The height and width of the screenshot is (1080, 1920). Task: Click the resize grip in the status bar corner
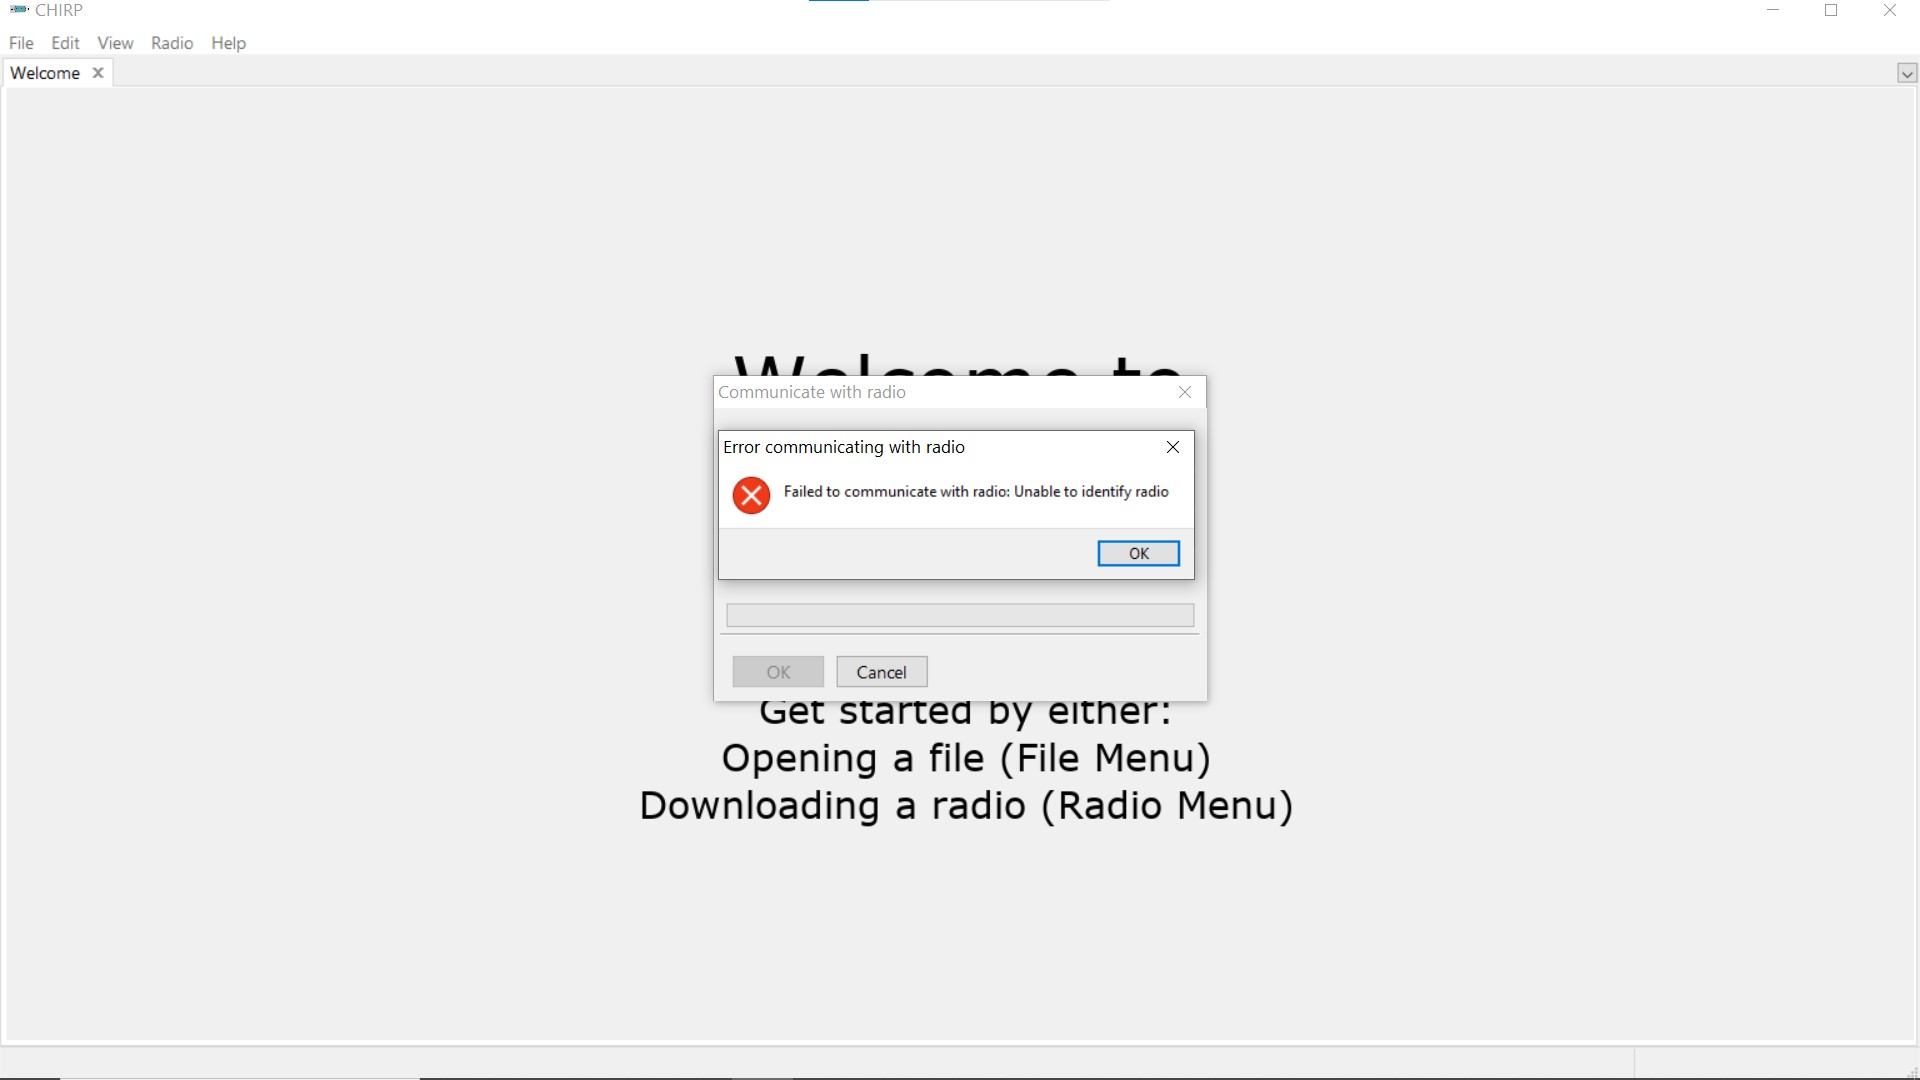[1910, 1071]
